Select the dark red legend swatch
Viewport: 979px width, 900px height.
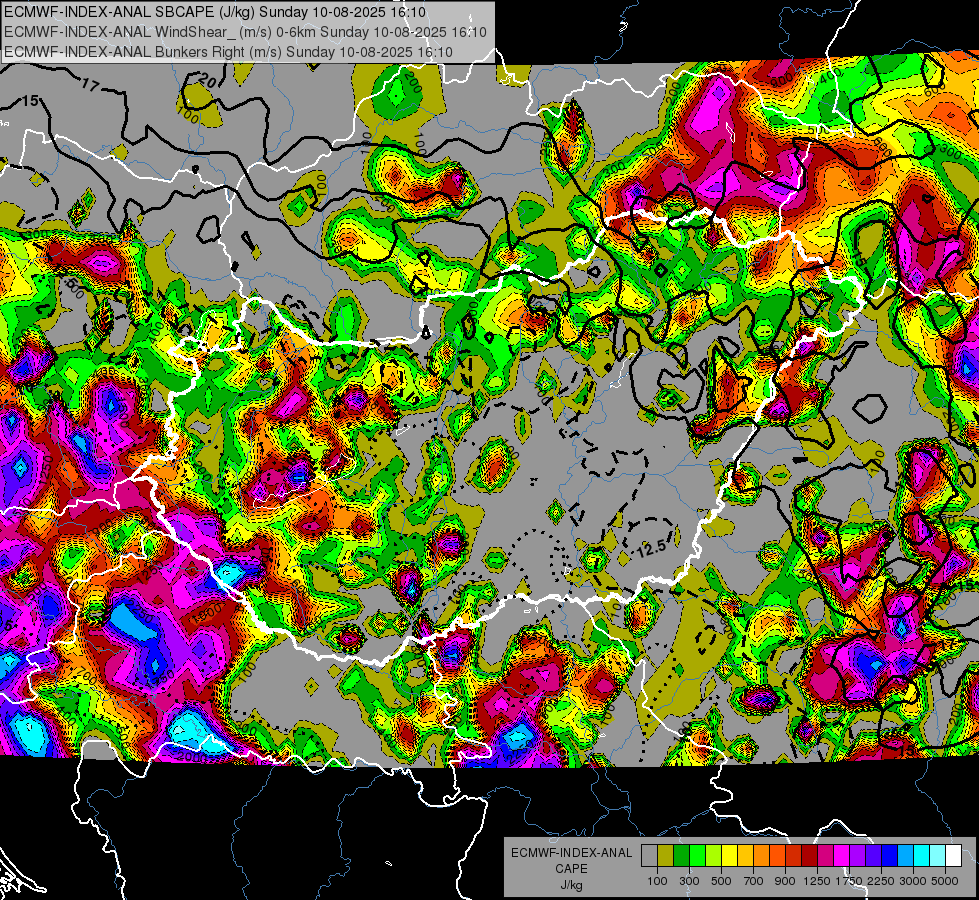[x=809, y=855]
